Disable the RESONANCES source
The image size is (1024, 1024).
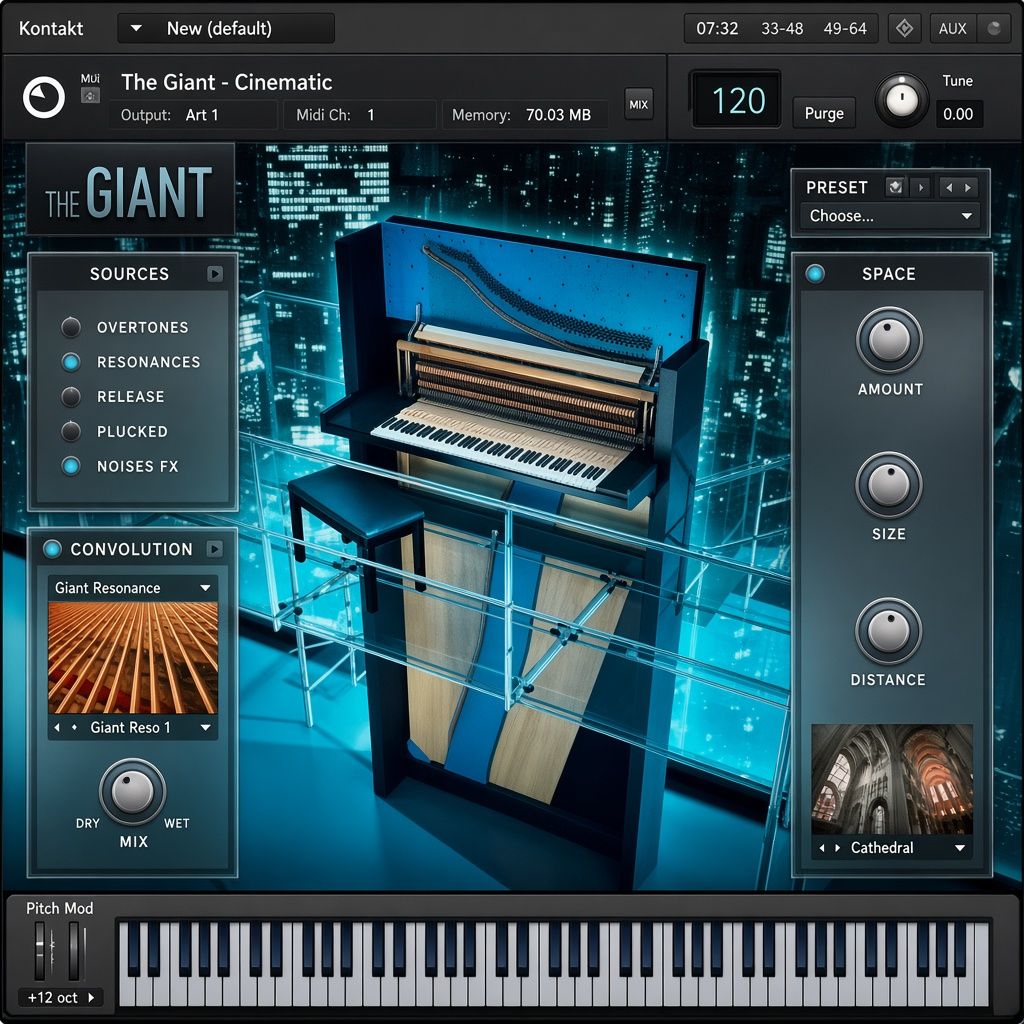[71, 362]
